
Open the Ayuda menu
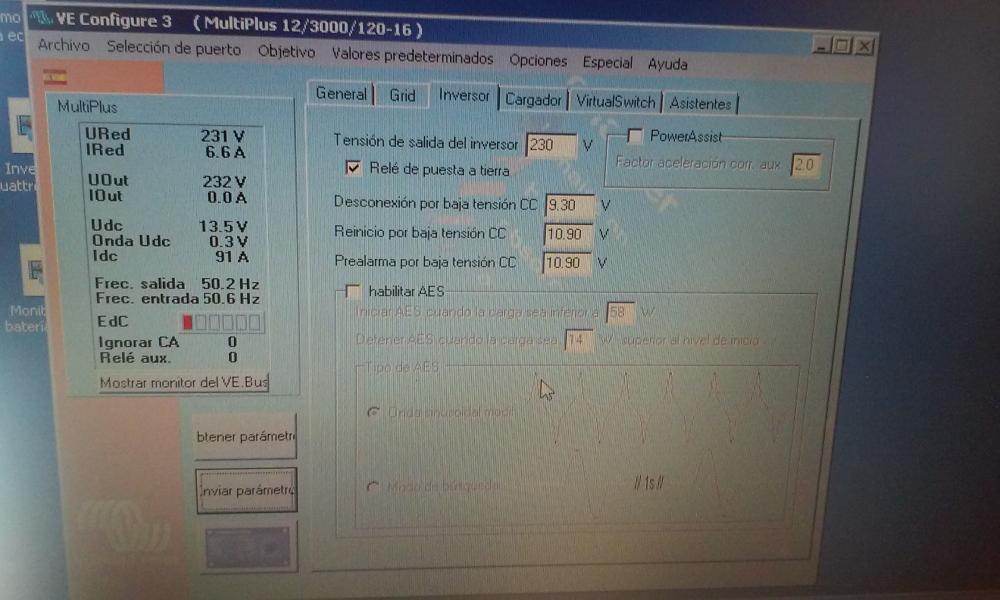coord(667,64)
